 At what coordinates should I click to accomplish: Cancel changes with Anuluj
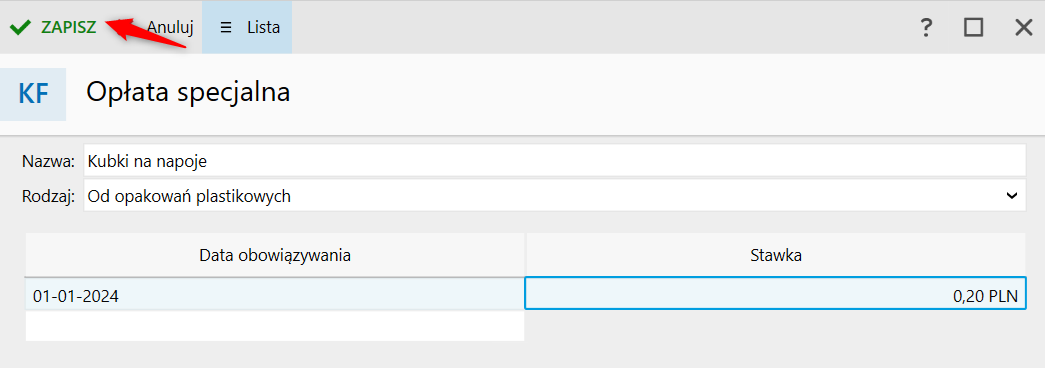point(170,27)
